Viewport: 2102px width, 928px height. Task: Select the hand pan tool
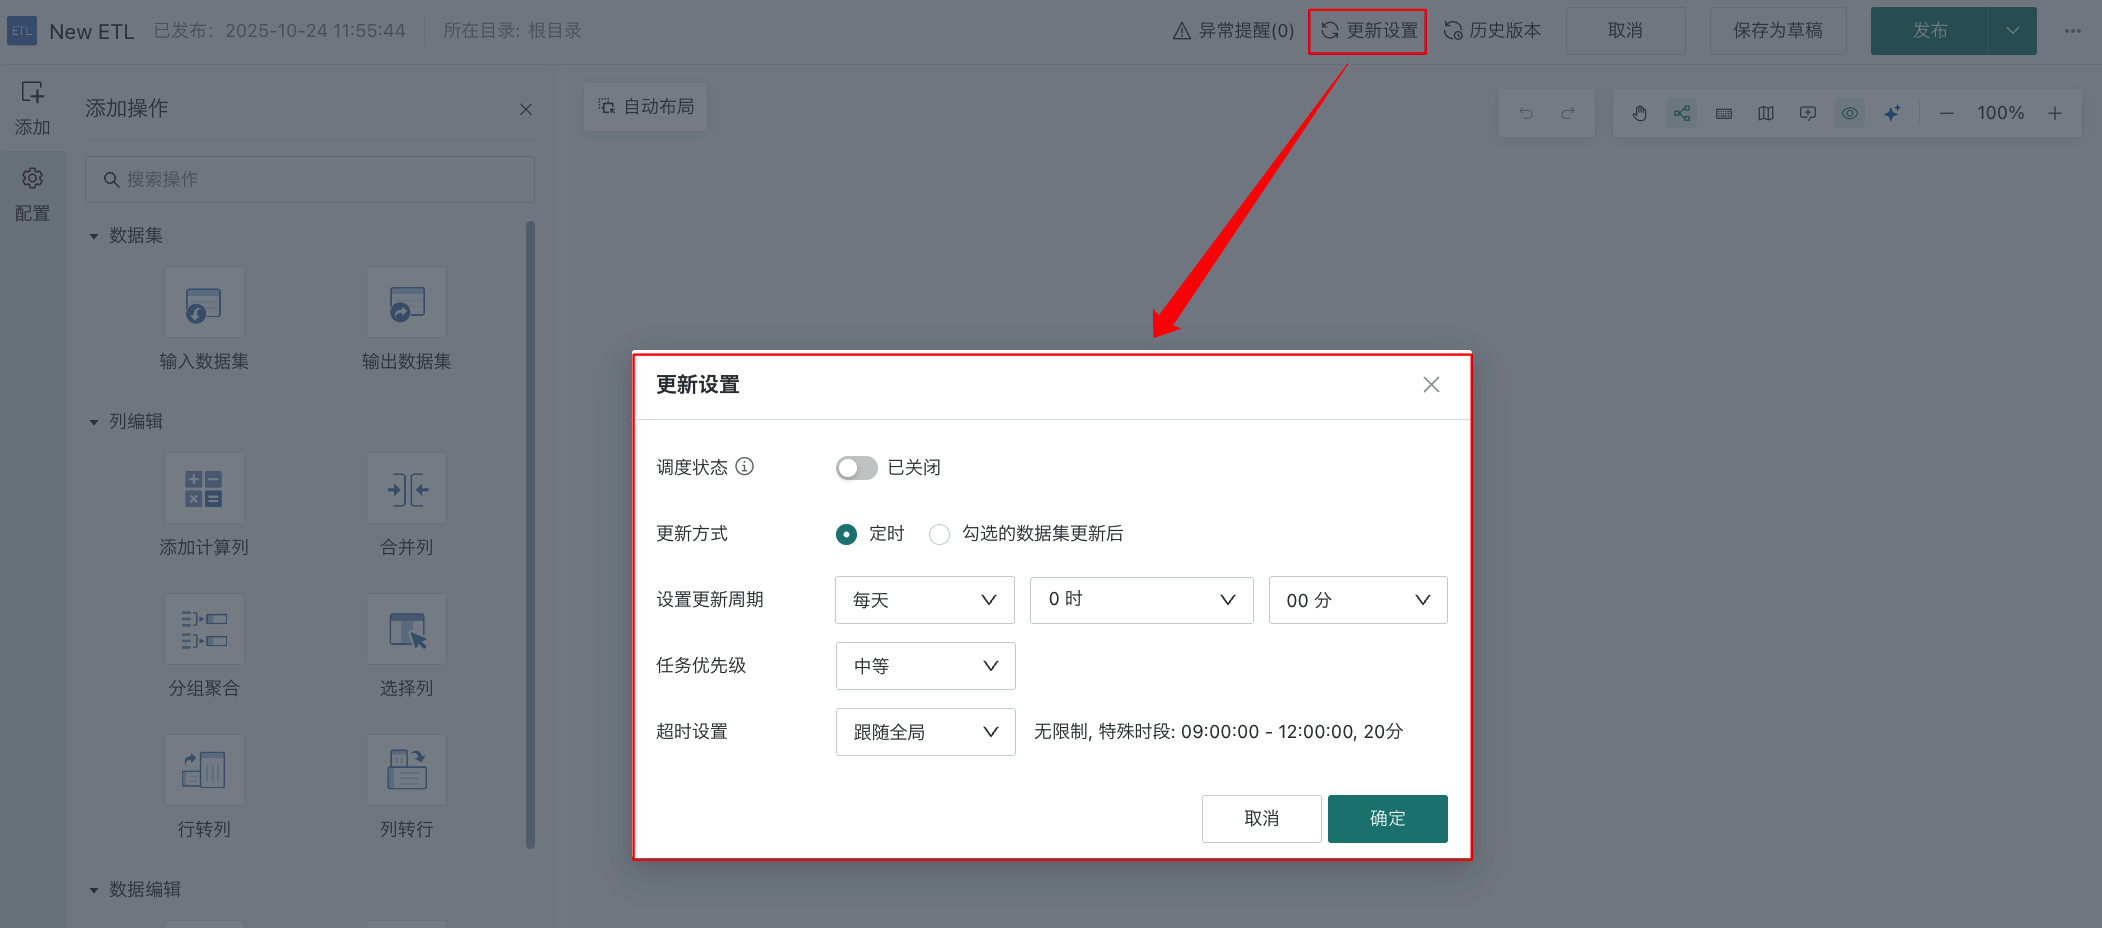[1640, 113]
